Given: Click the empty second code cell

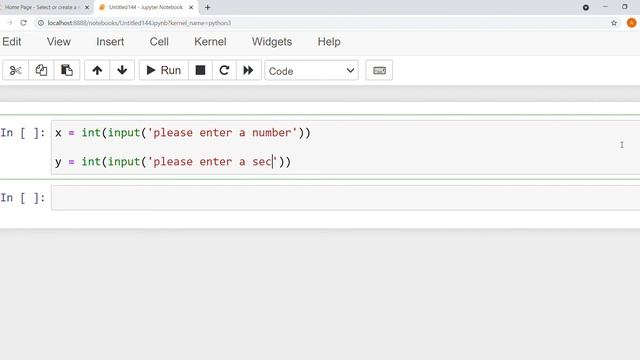Looking at the screenshot, I should (x=345, y=198).
